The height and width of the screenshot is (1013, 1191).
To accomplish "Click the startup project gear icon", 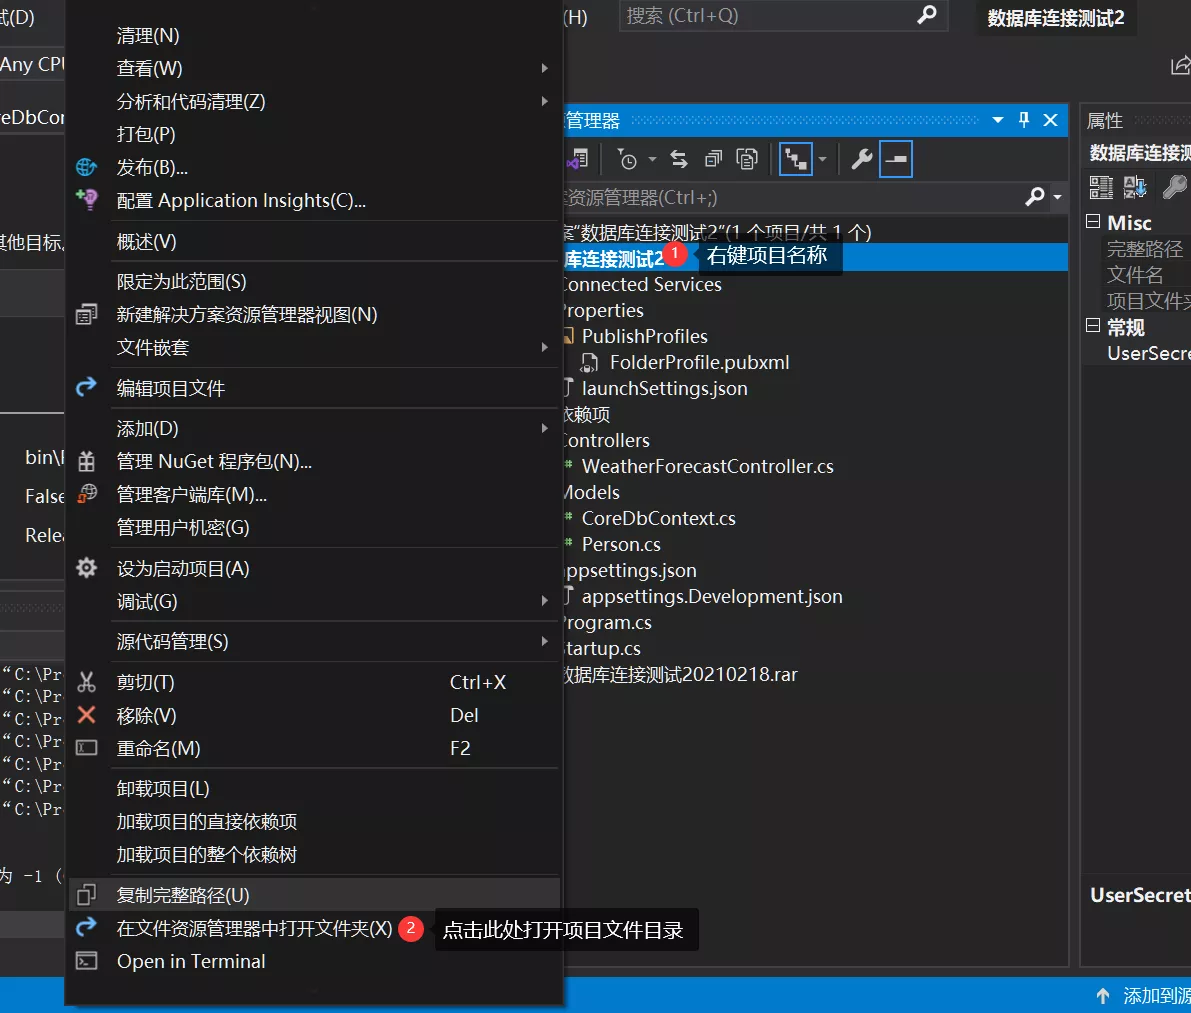I will click(x=87, y=568).
